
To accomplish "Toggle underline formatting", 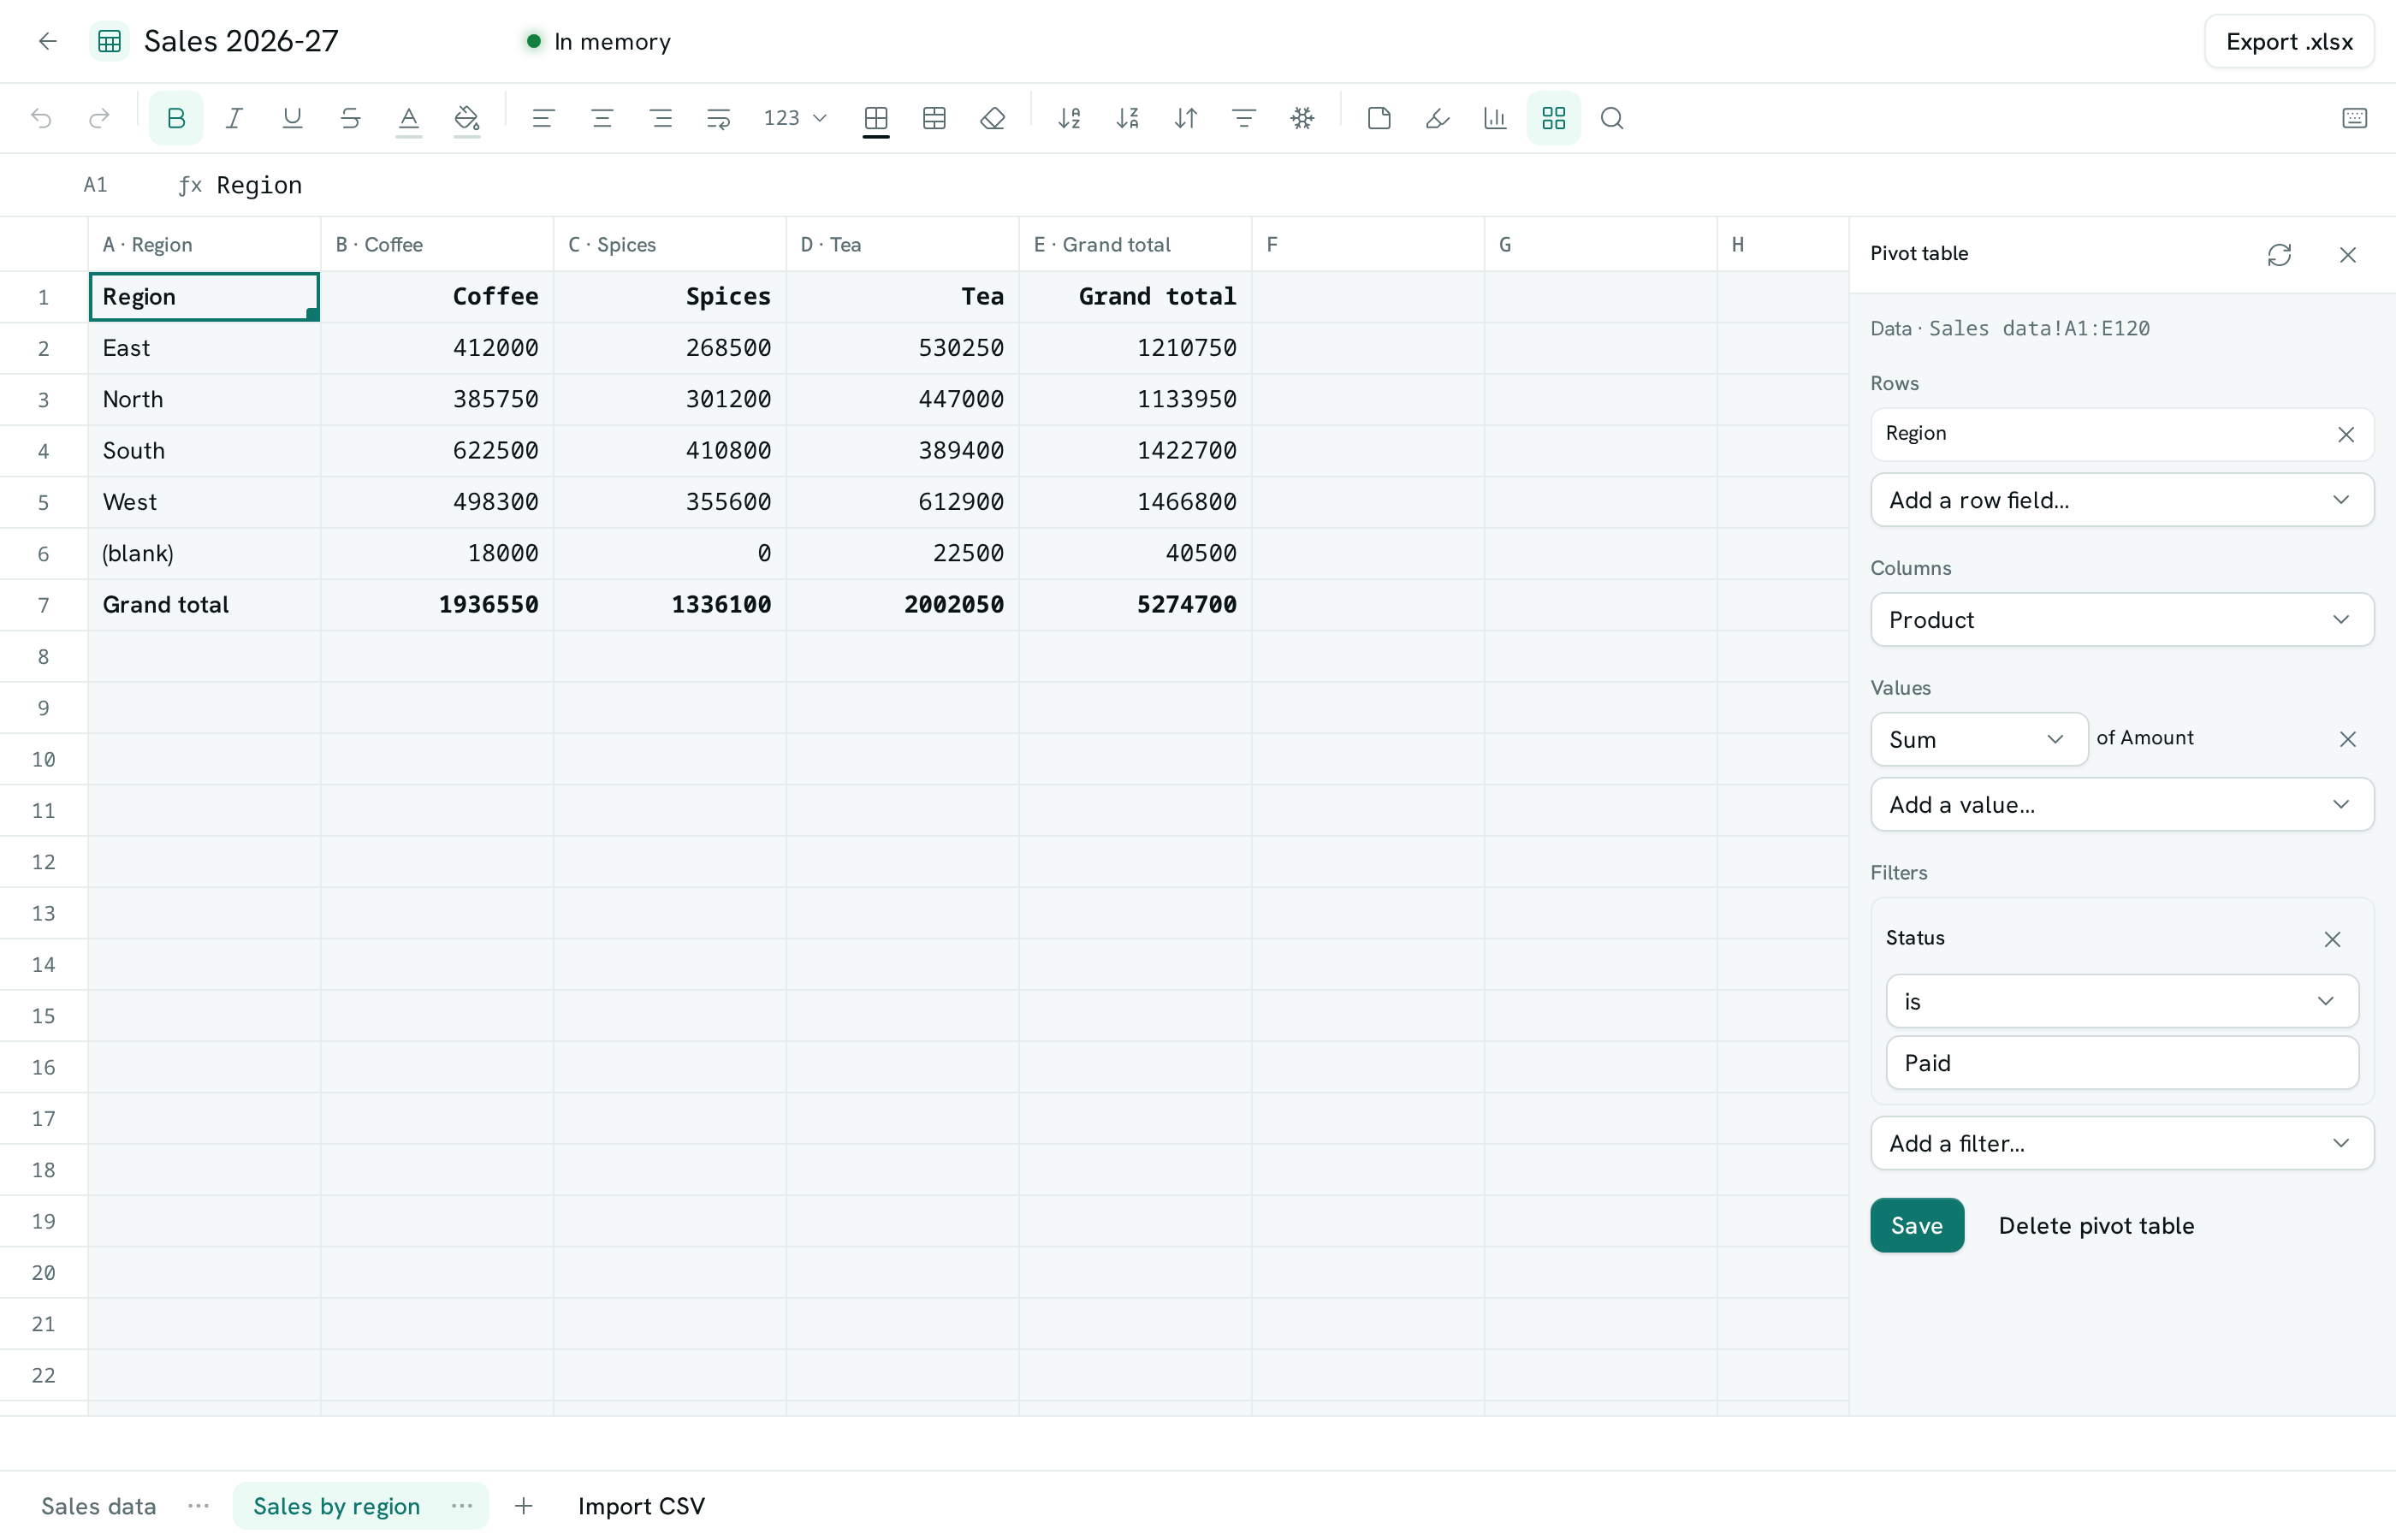I will 292,118.
